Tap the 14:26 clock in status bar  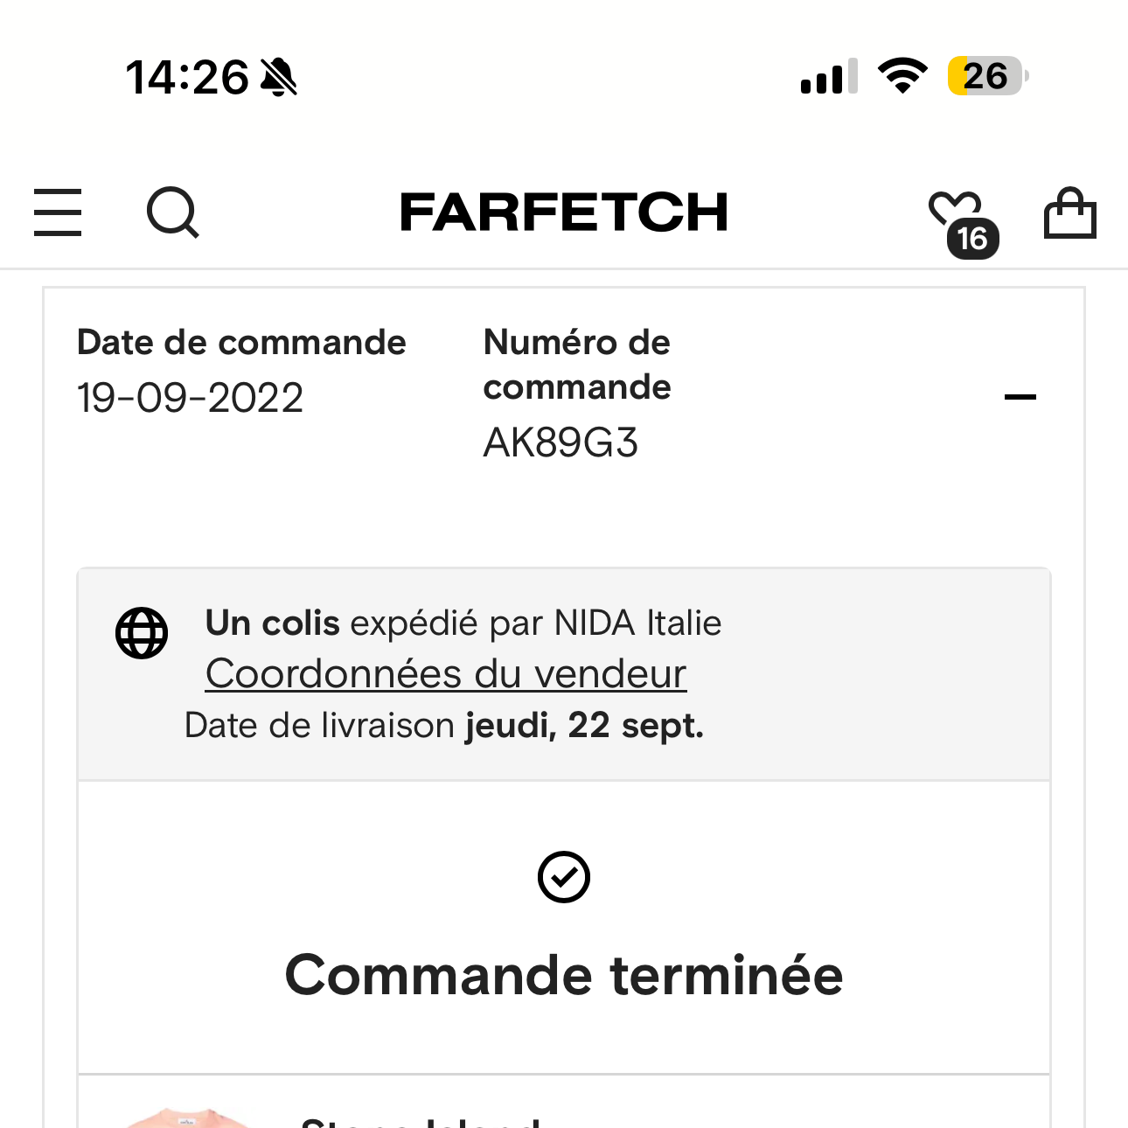[x=187, y=77]
